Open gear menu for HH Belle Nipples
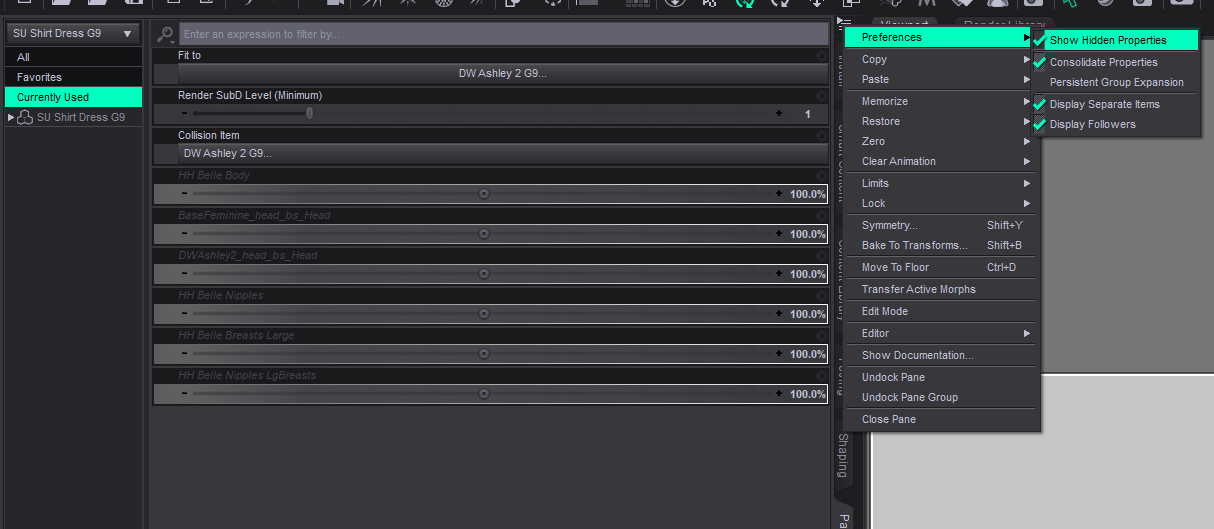 click(822, 296)
